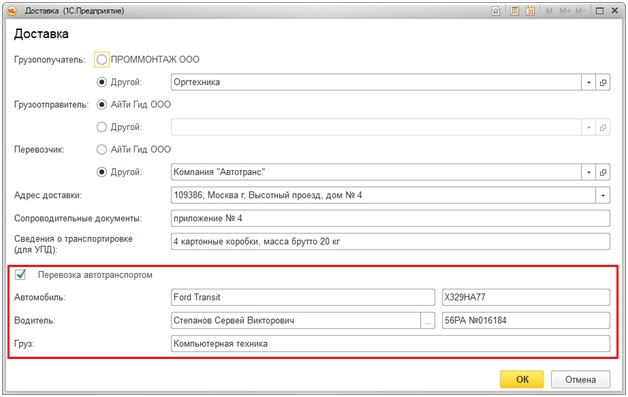The width and height of the screenshot is (628, 397).
Task: Choose АйТи Гид ООО as carrier
Action: 102,150
